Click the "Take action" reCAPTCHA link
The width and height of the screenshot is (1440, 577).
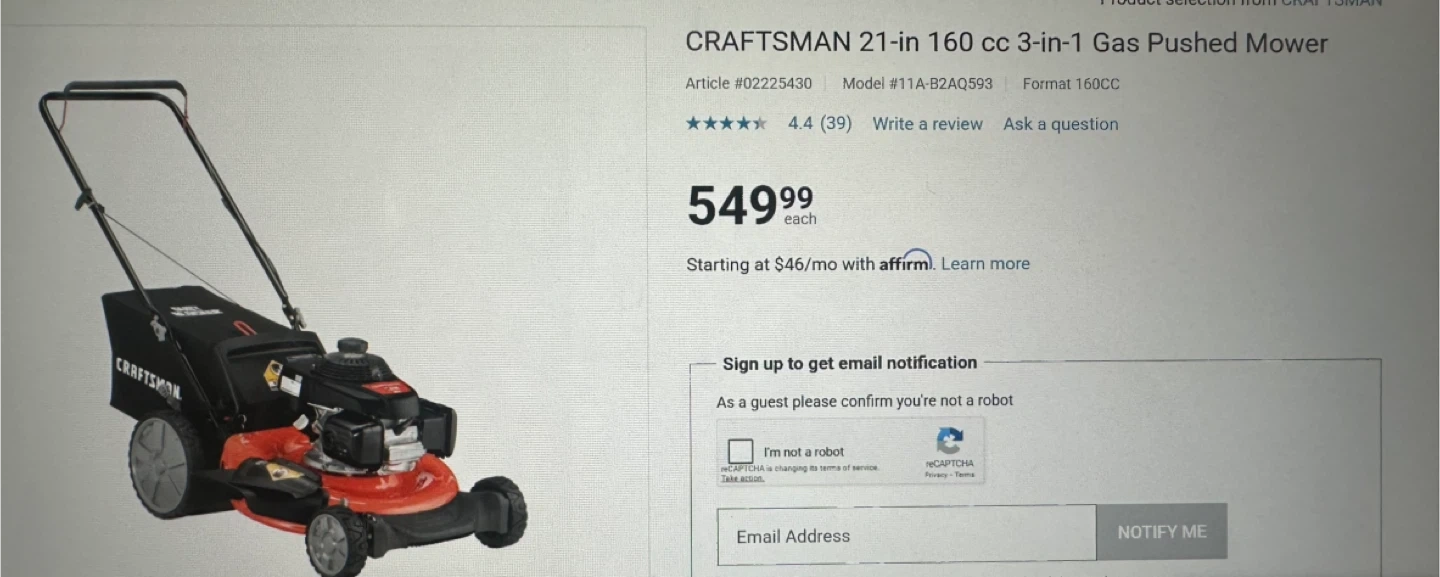[743, 478]
